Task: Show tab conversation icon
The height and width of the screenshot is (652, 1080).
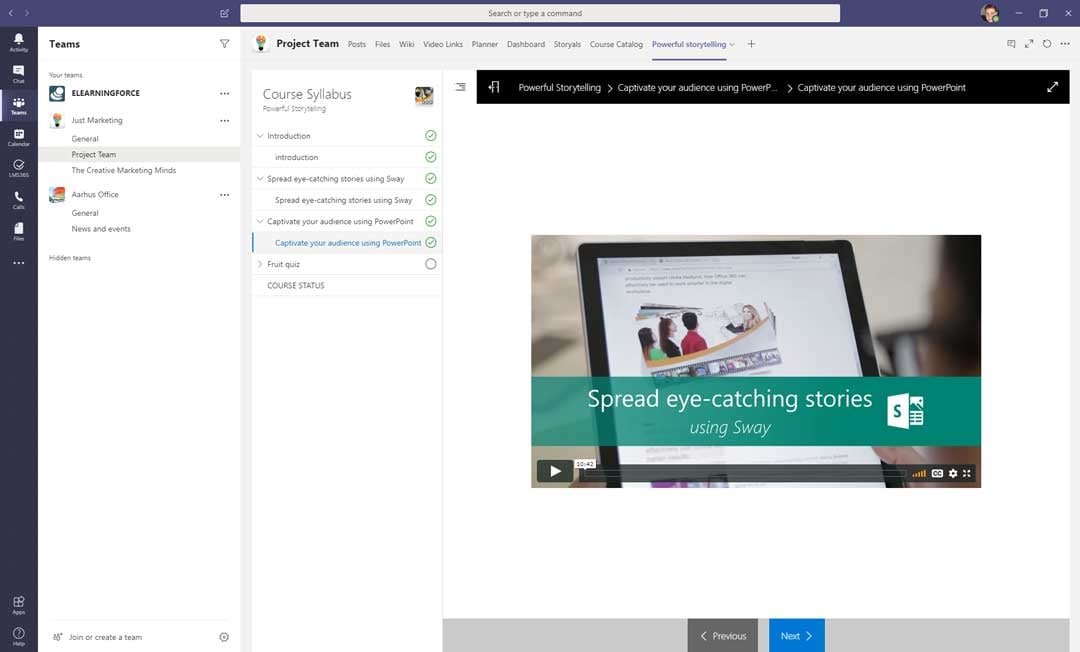Action: coord(1011,44)
